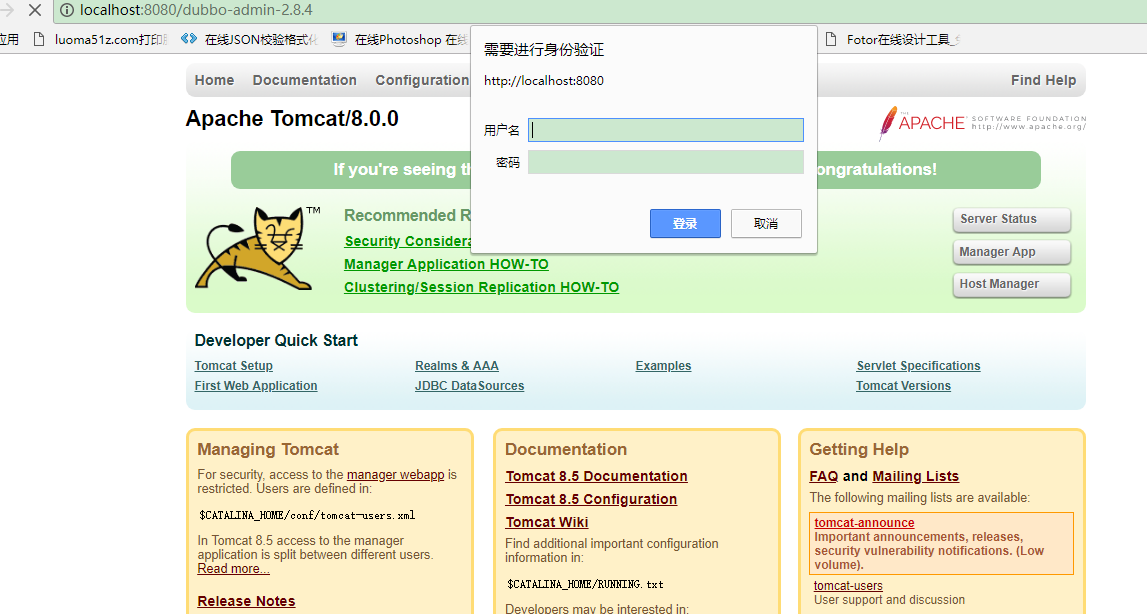Click http://localhost:8080 text in auth dialog

pos(544,81)
